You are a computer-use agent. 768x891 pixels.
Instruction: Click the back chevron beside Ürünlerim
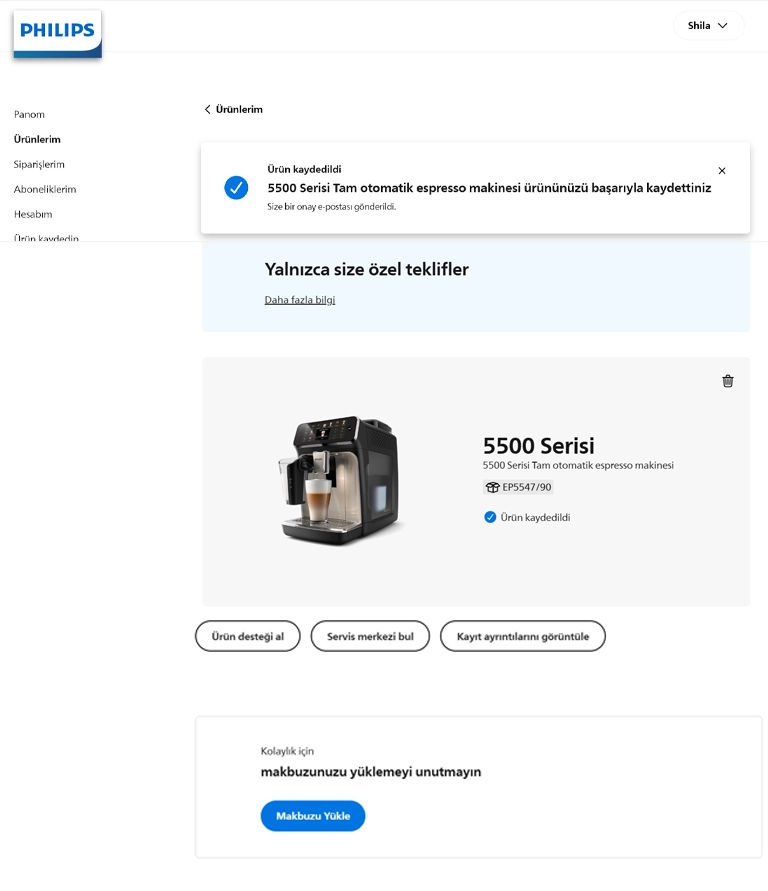pyautogui.click(x=207, y=109)
